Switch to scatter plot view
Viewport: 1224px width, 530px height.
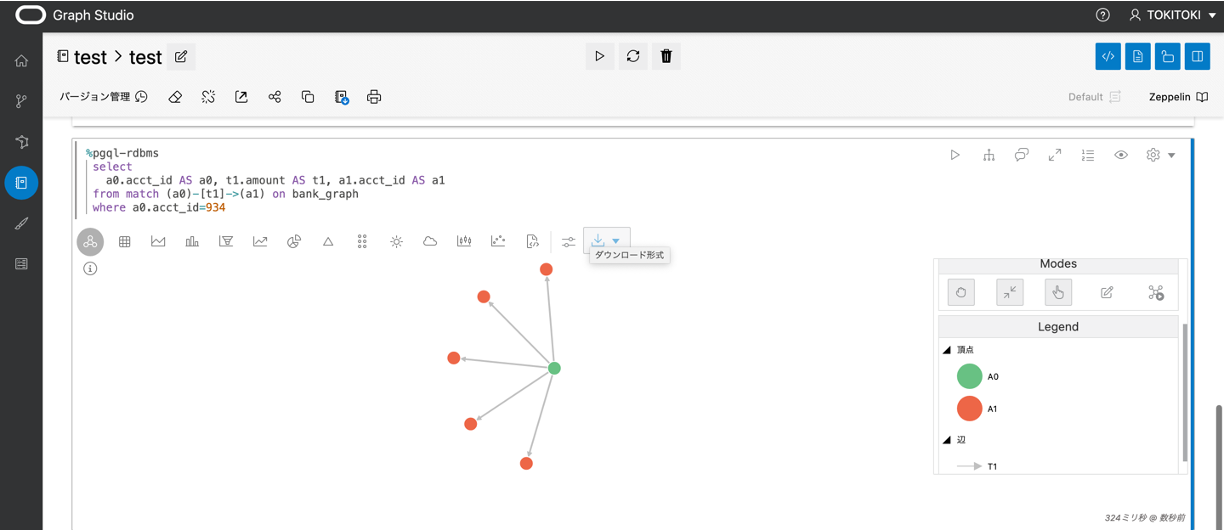click(x=498, y=241)
